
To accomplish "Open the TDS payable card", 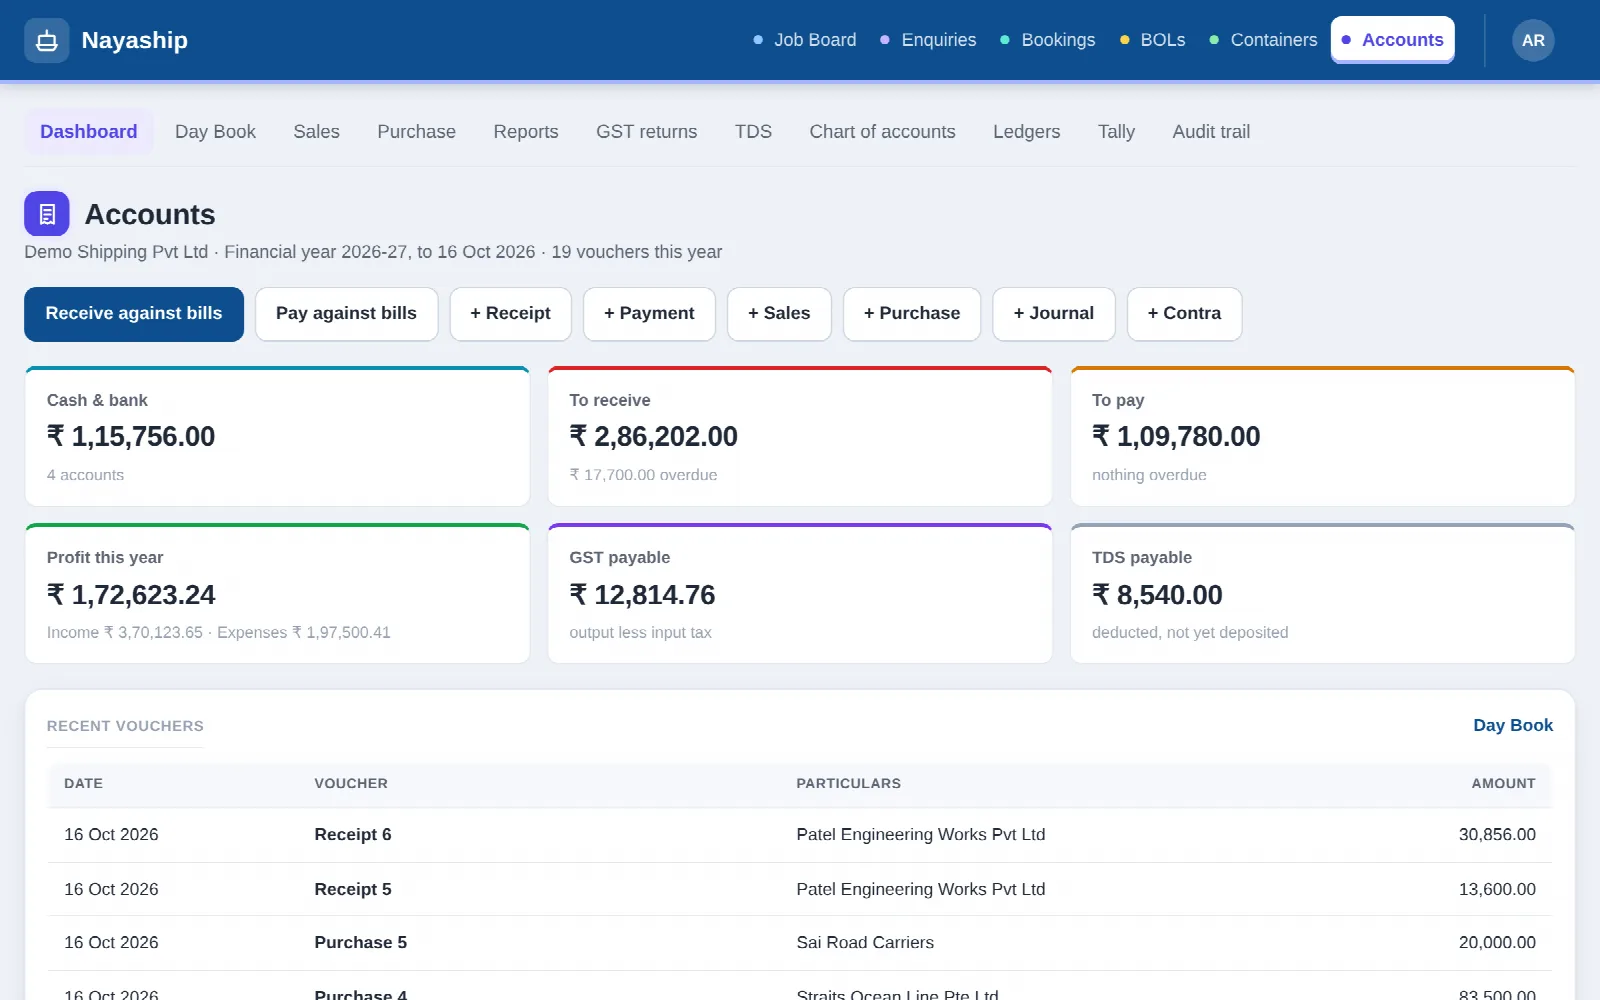I will 1322,594.
